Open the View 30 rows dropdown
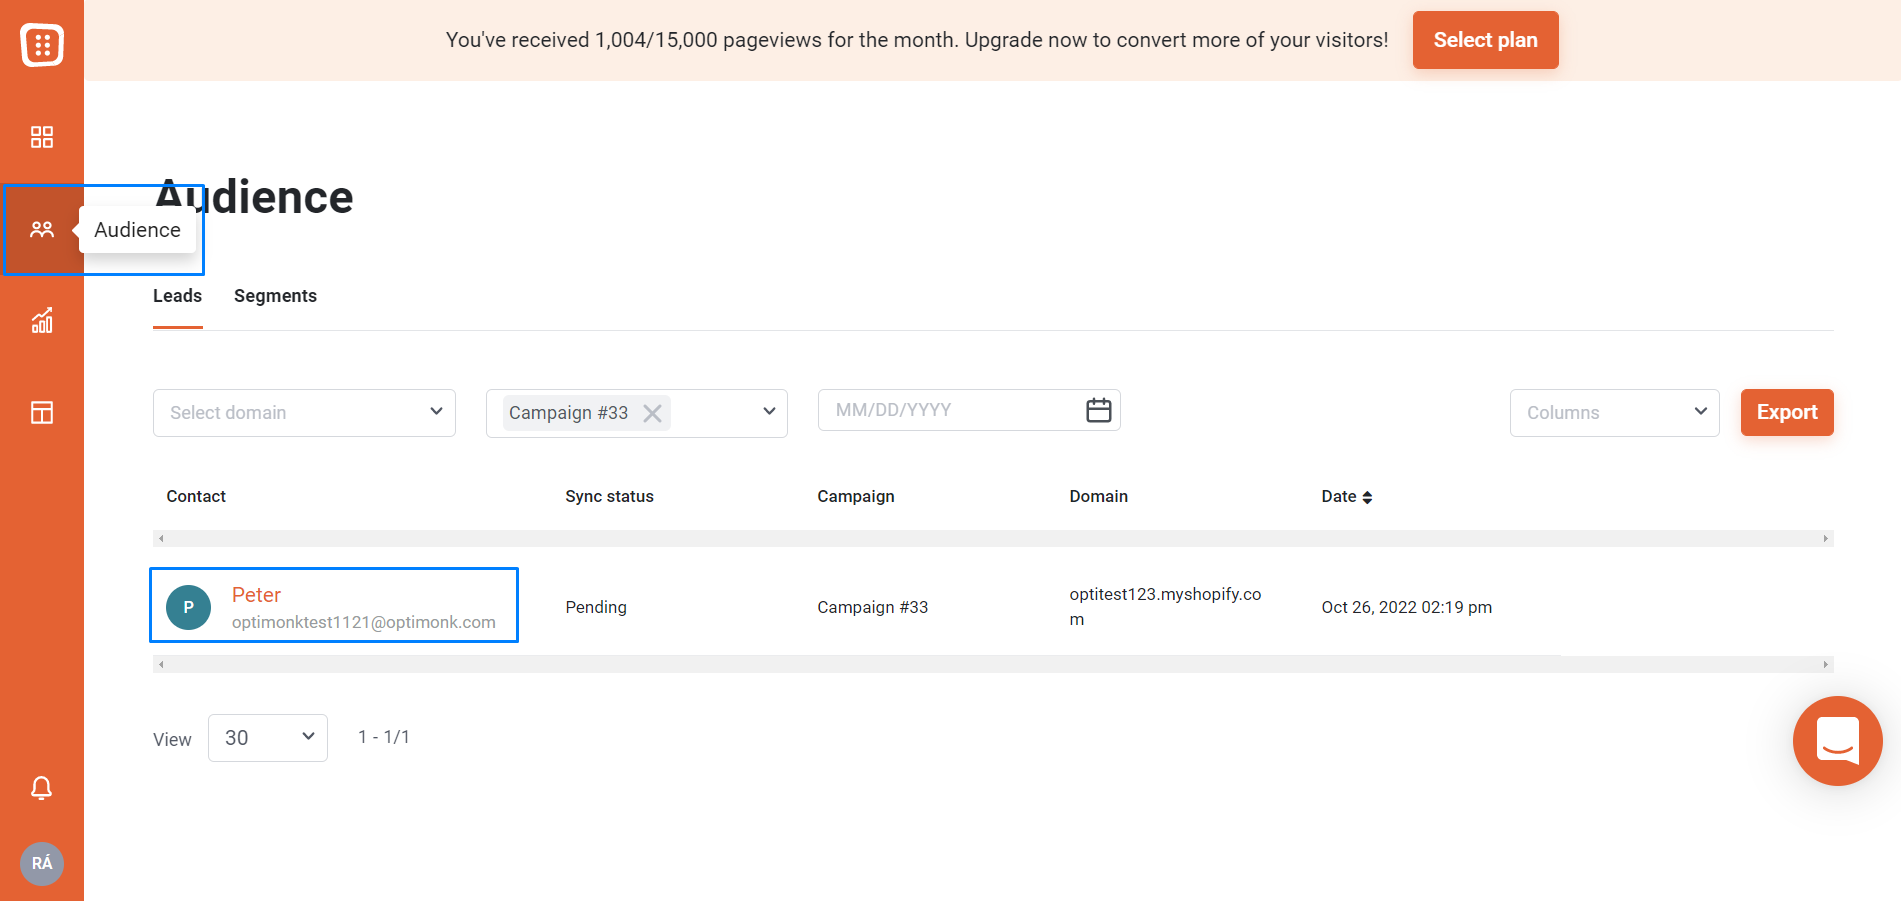Image resolution: width=1901 pixels, height=901 pixels. point(268,738)
